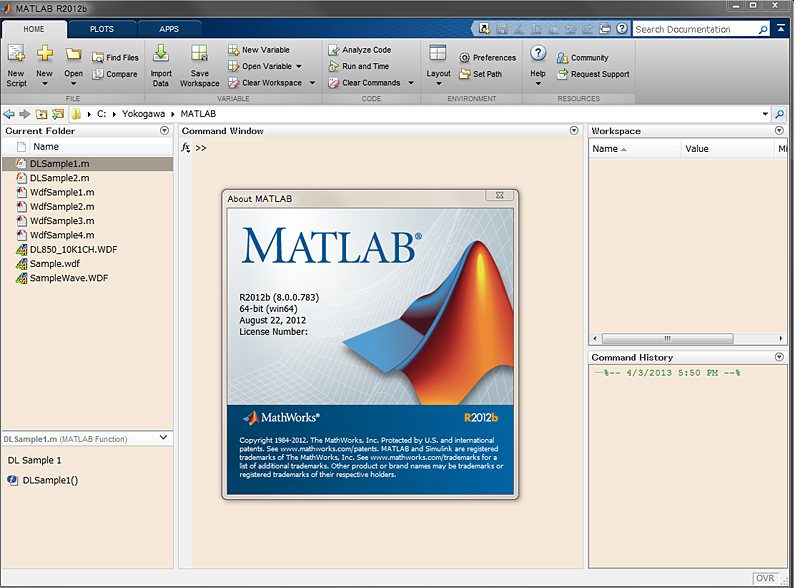
Task: Switch to the APPS tab
Action: point(169,29)
